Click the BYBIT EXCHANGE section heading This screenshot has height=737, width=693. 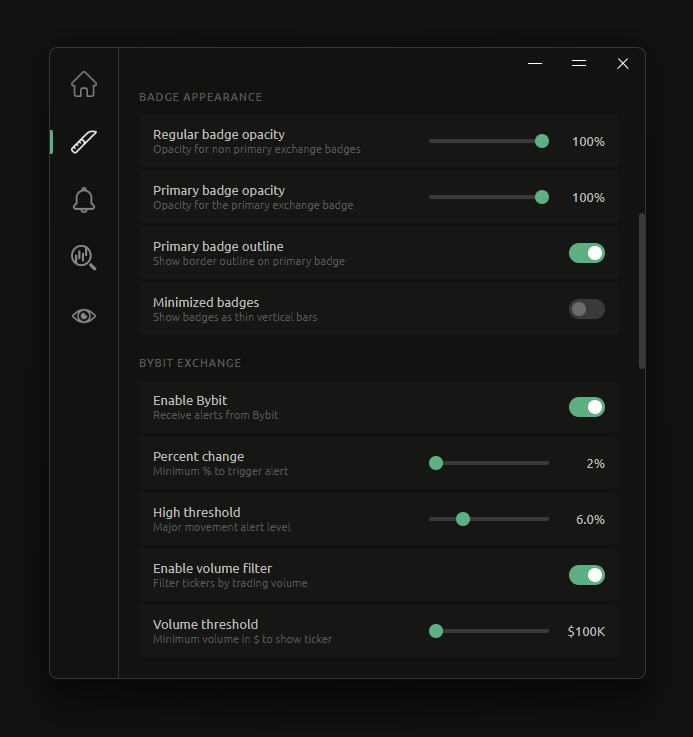click(x=190, y=363)
